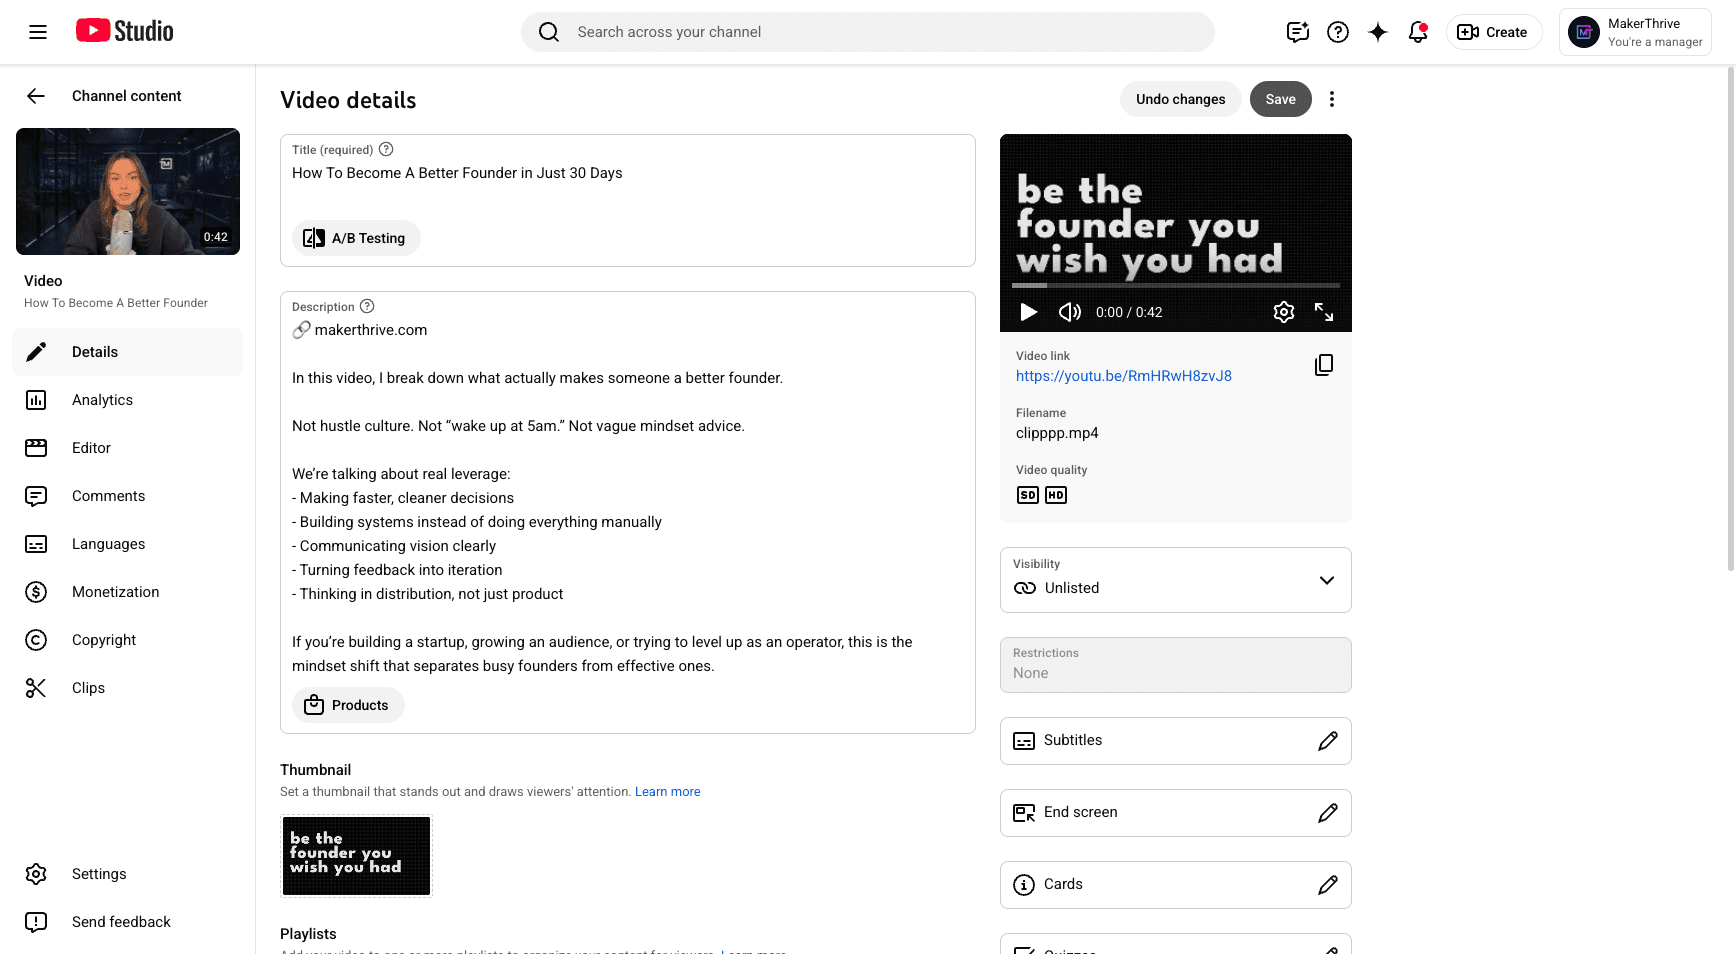
Task: Select the uploaded thumbnail image
Action: coord(356,856)
